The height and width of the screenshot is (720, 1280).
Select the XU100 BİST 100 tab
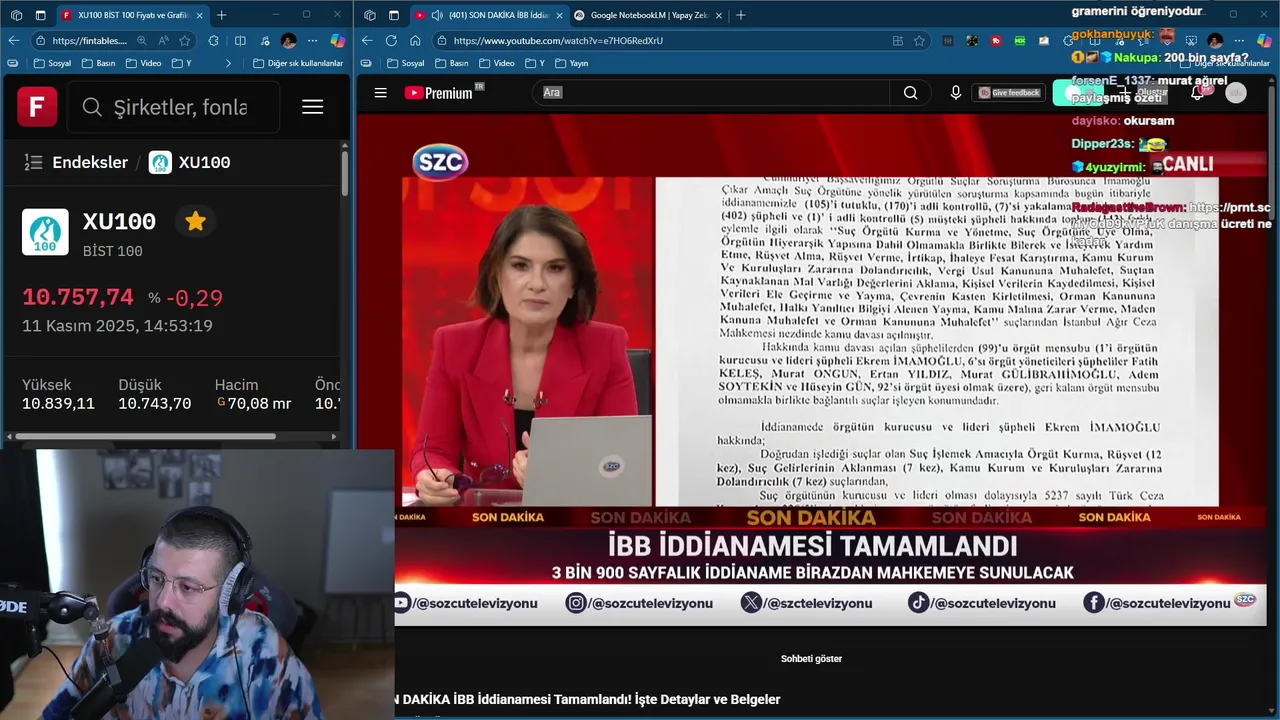coord(131,15)
